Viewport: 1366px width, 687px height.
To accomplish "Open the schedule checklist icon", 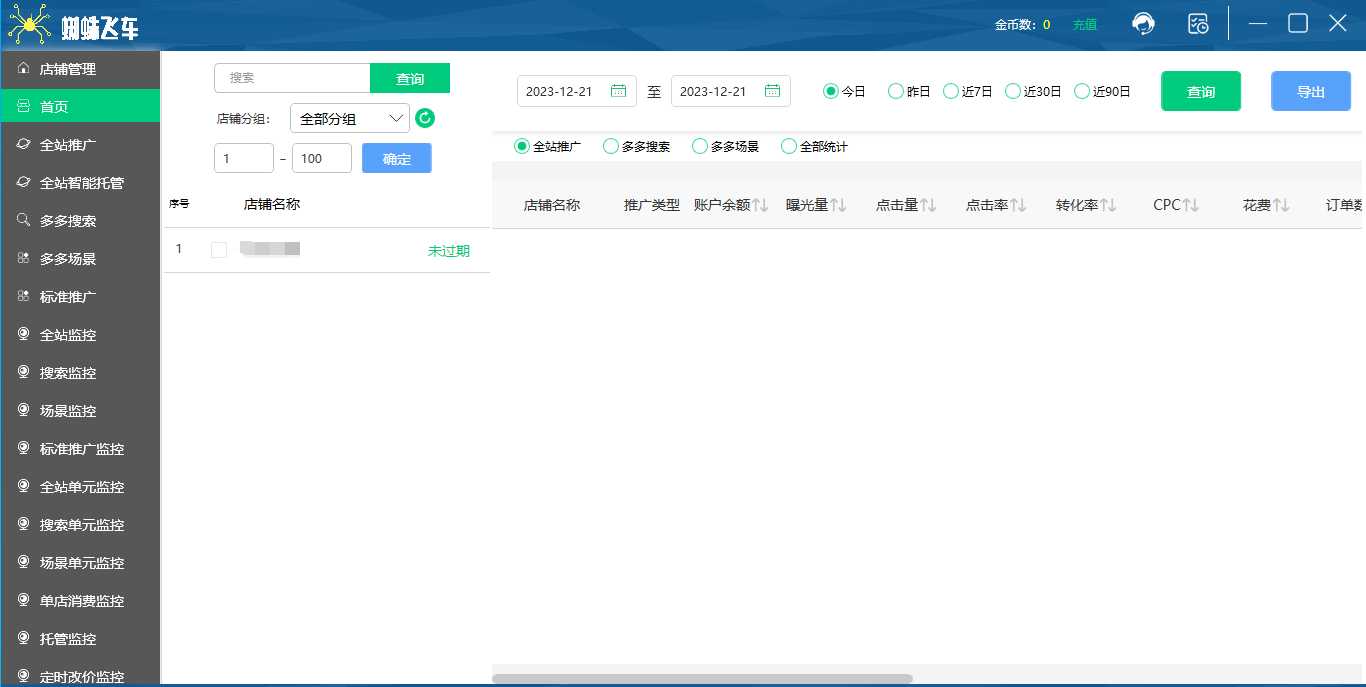I will (1198, 24).
